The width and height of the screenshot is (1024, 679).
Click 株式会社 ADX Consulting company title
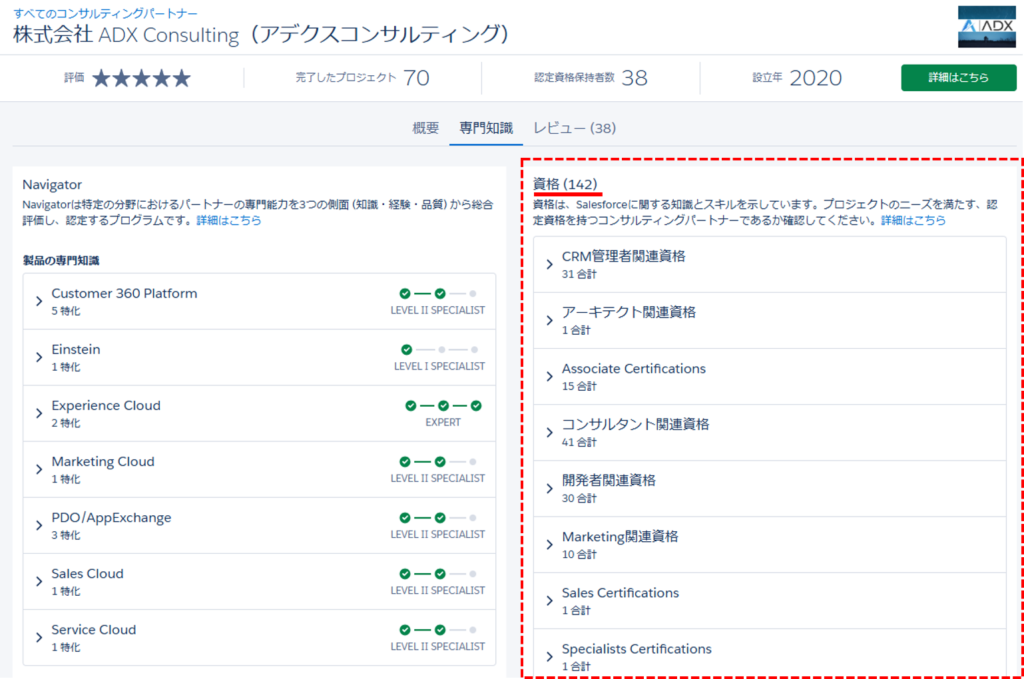coord(261,35)
